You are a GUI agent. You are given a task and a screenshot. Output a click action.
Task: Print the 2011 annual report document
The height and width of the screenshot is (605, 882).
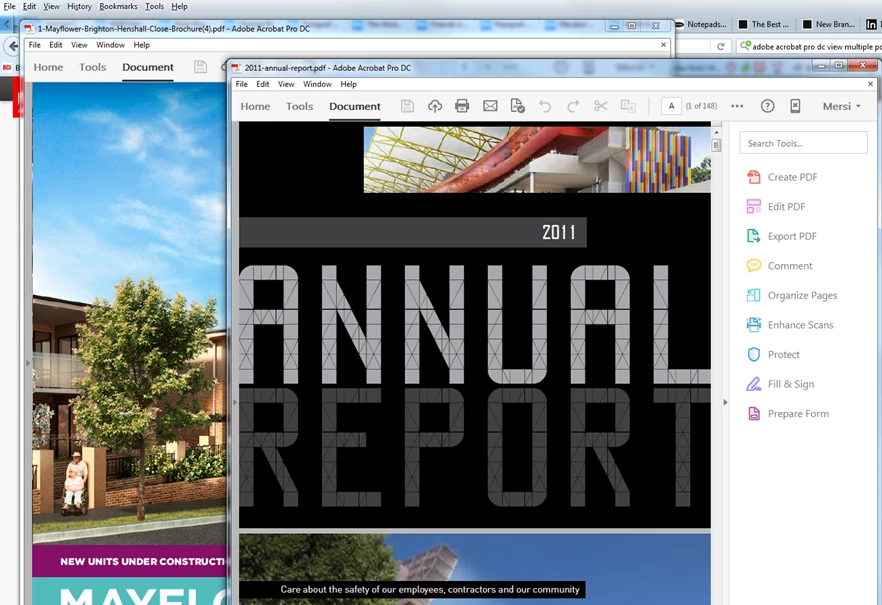click(x=462, y=106)
